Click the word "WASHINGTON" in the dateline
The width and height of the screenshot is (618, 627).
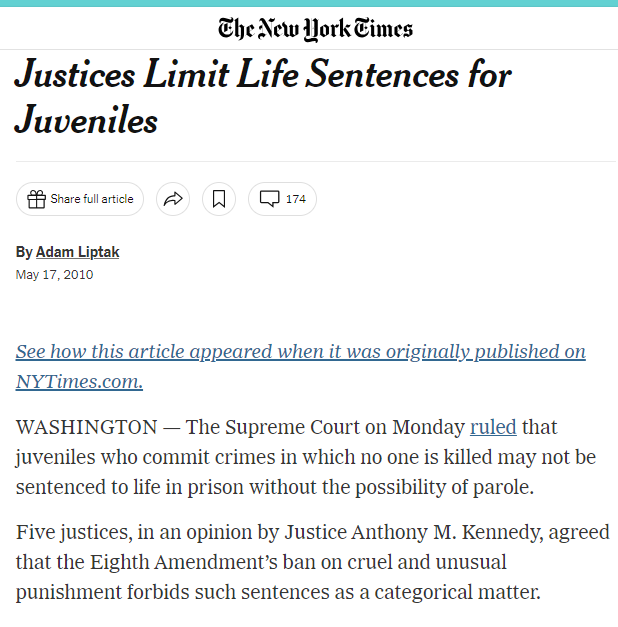(86, 427)
